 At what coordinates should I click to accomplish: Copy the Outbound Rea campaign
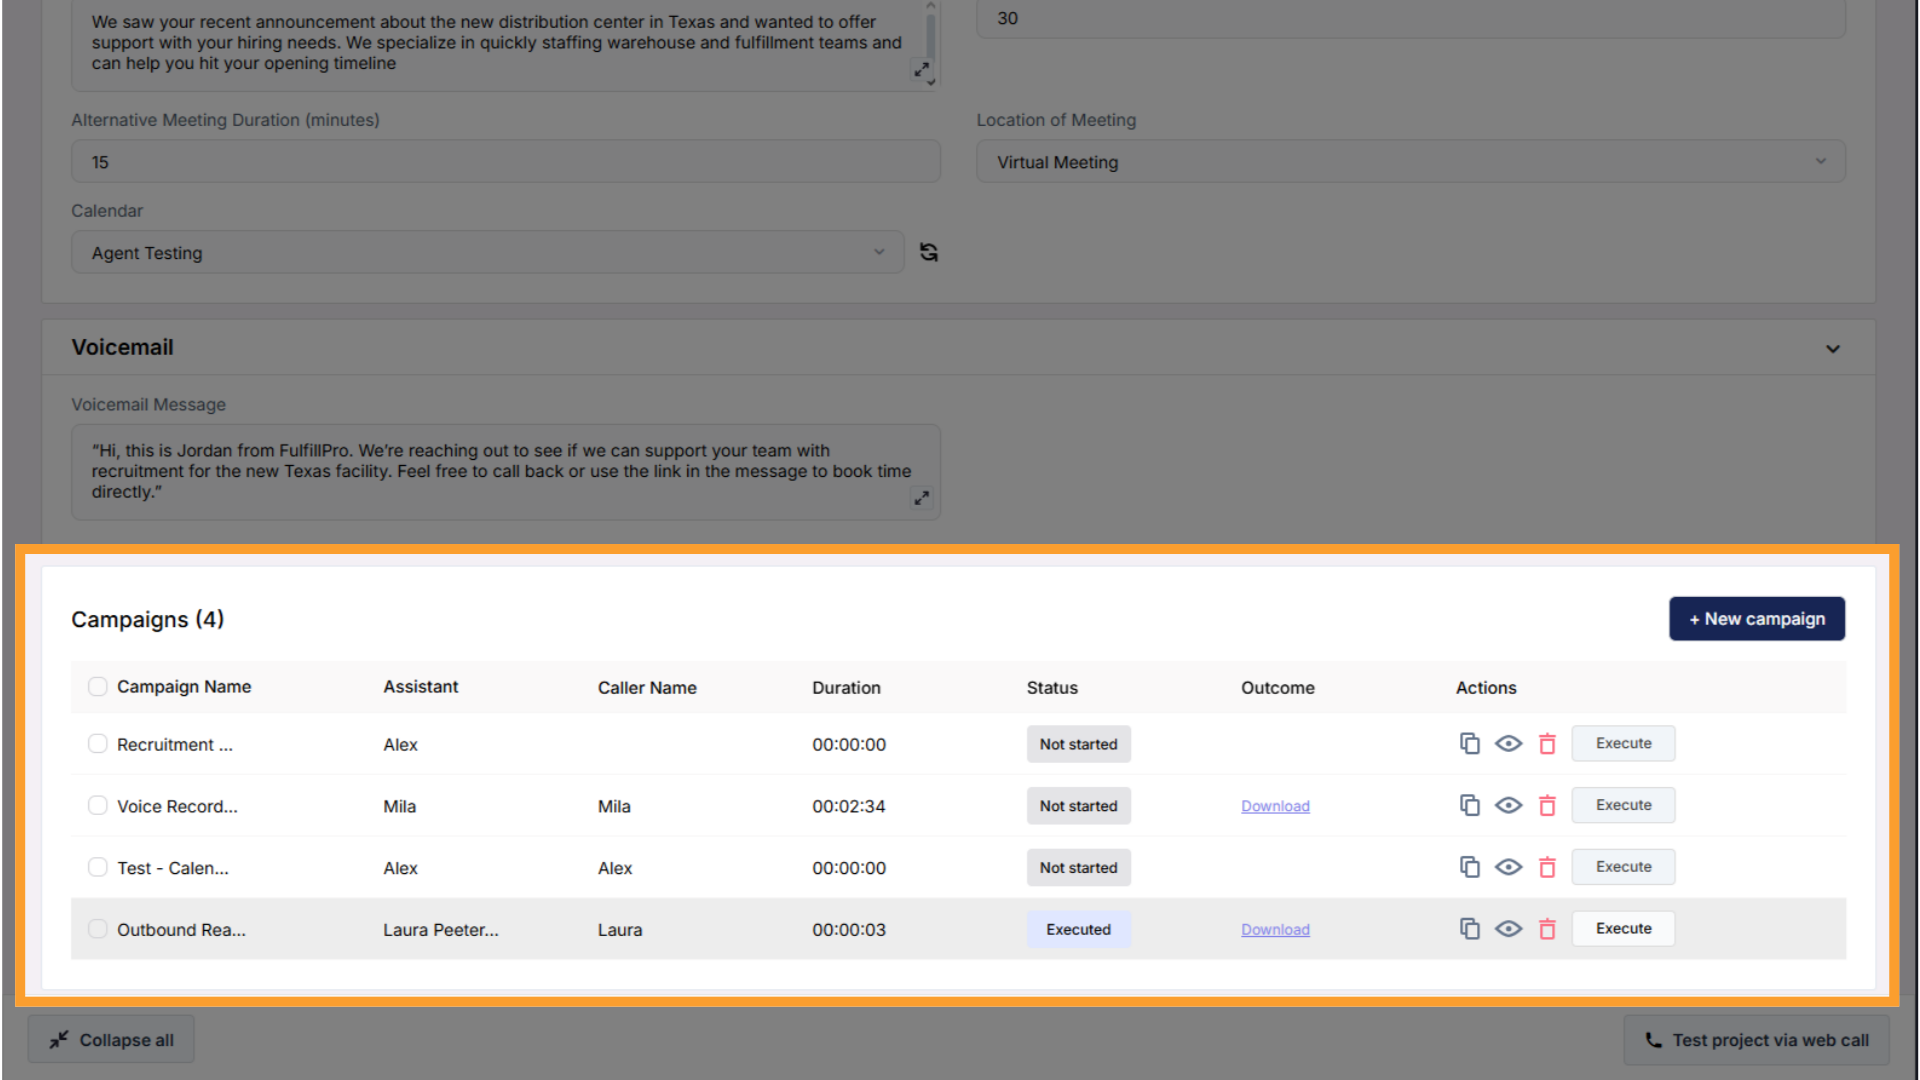pyautogui.click(x=1469, y=929)
